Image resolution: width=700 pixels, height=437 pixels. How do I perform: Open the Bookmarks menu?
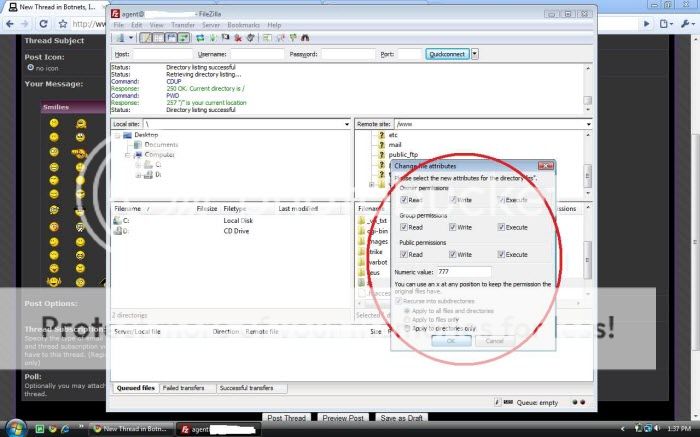click(x=244, y=24)
